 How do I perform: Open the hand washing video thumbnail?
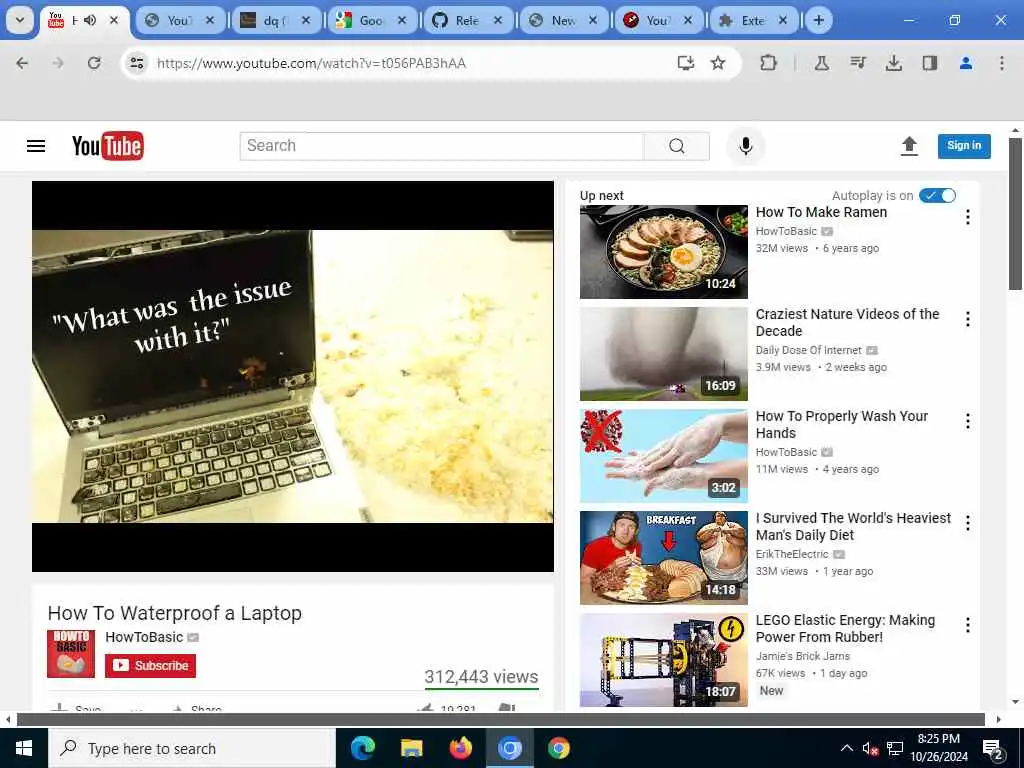click(x=664, y=456)
